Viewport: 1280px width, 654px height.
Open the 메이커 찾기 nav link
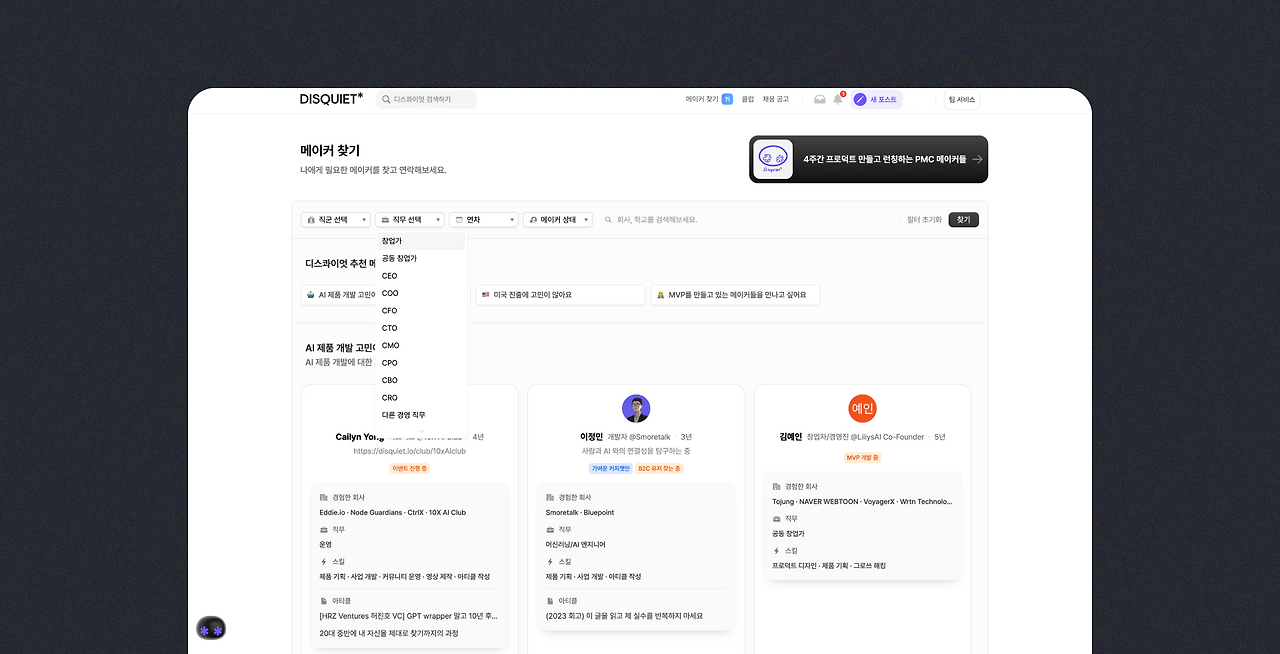click(702, 99)
